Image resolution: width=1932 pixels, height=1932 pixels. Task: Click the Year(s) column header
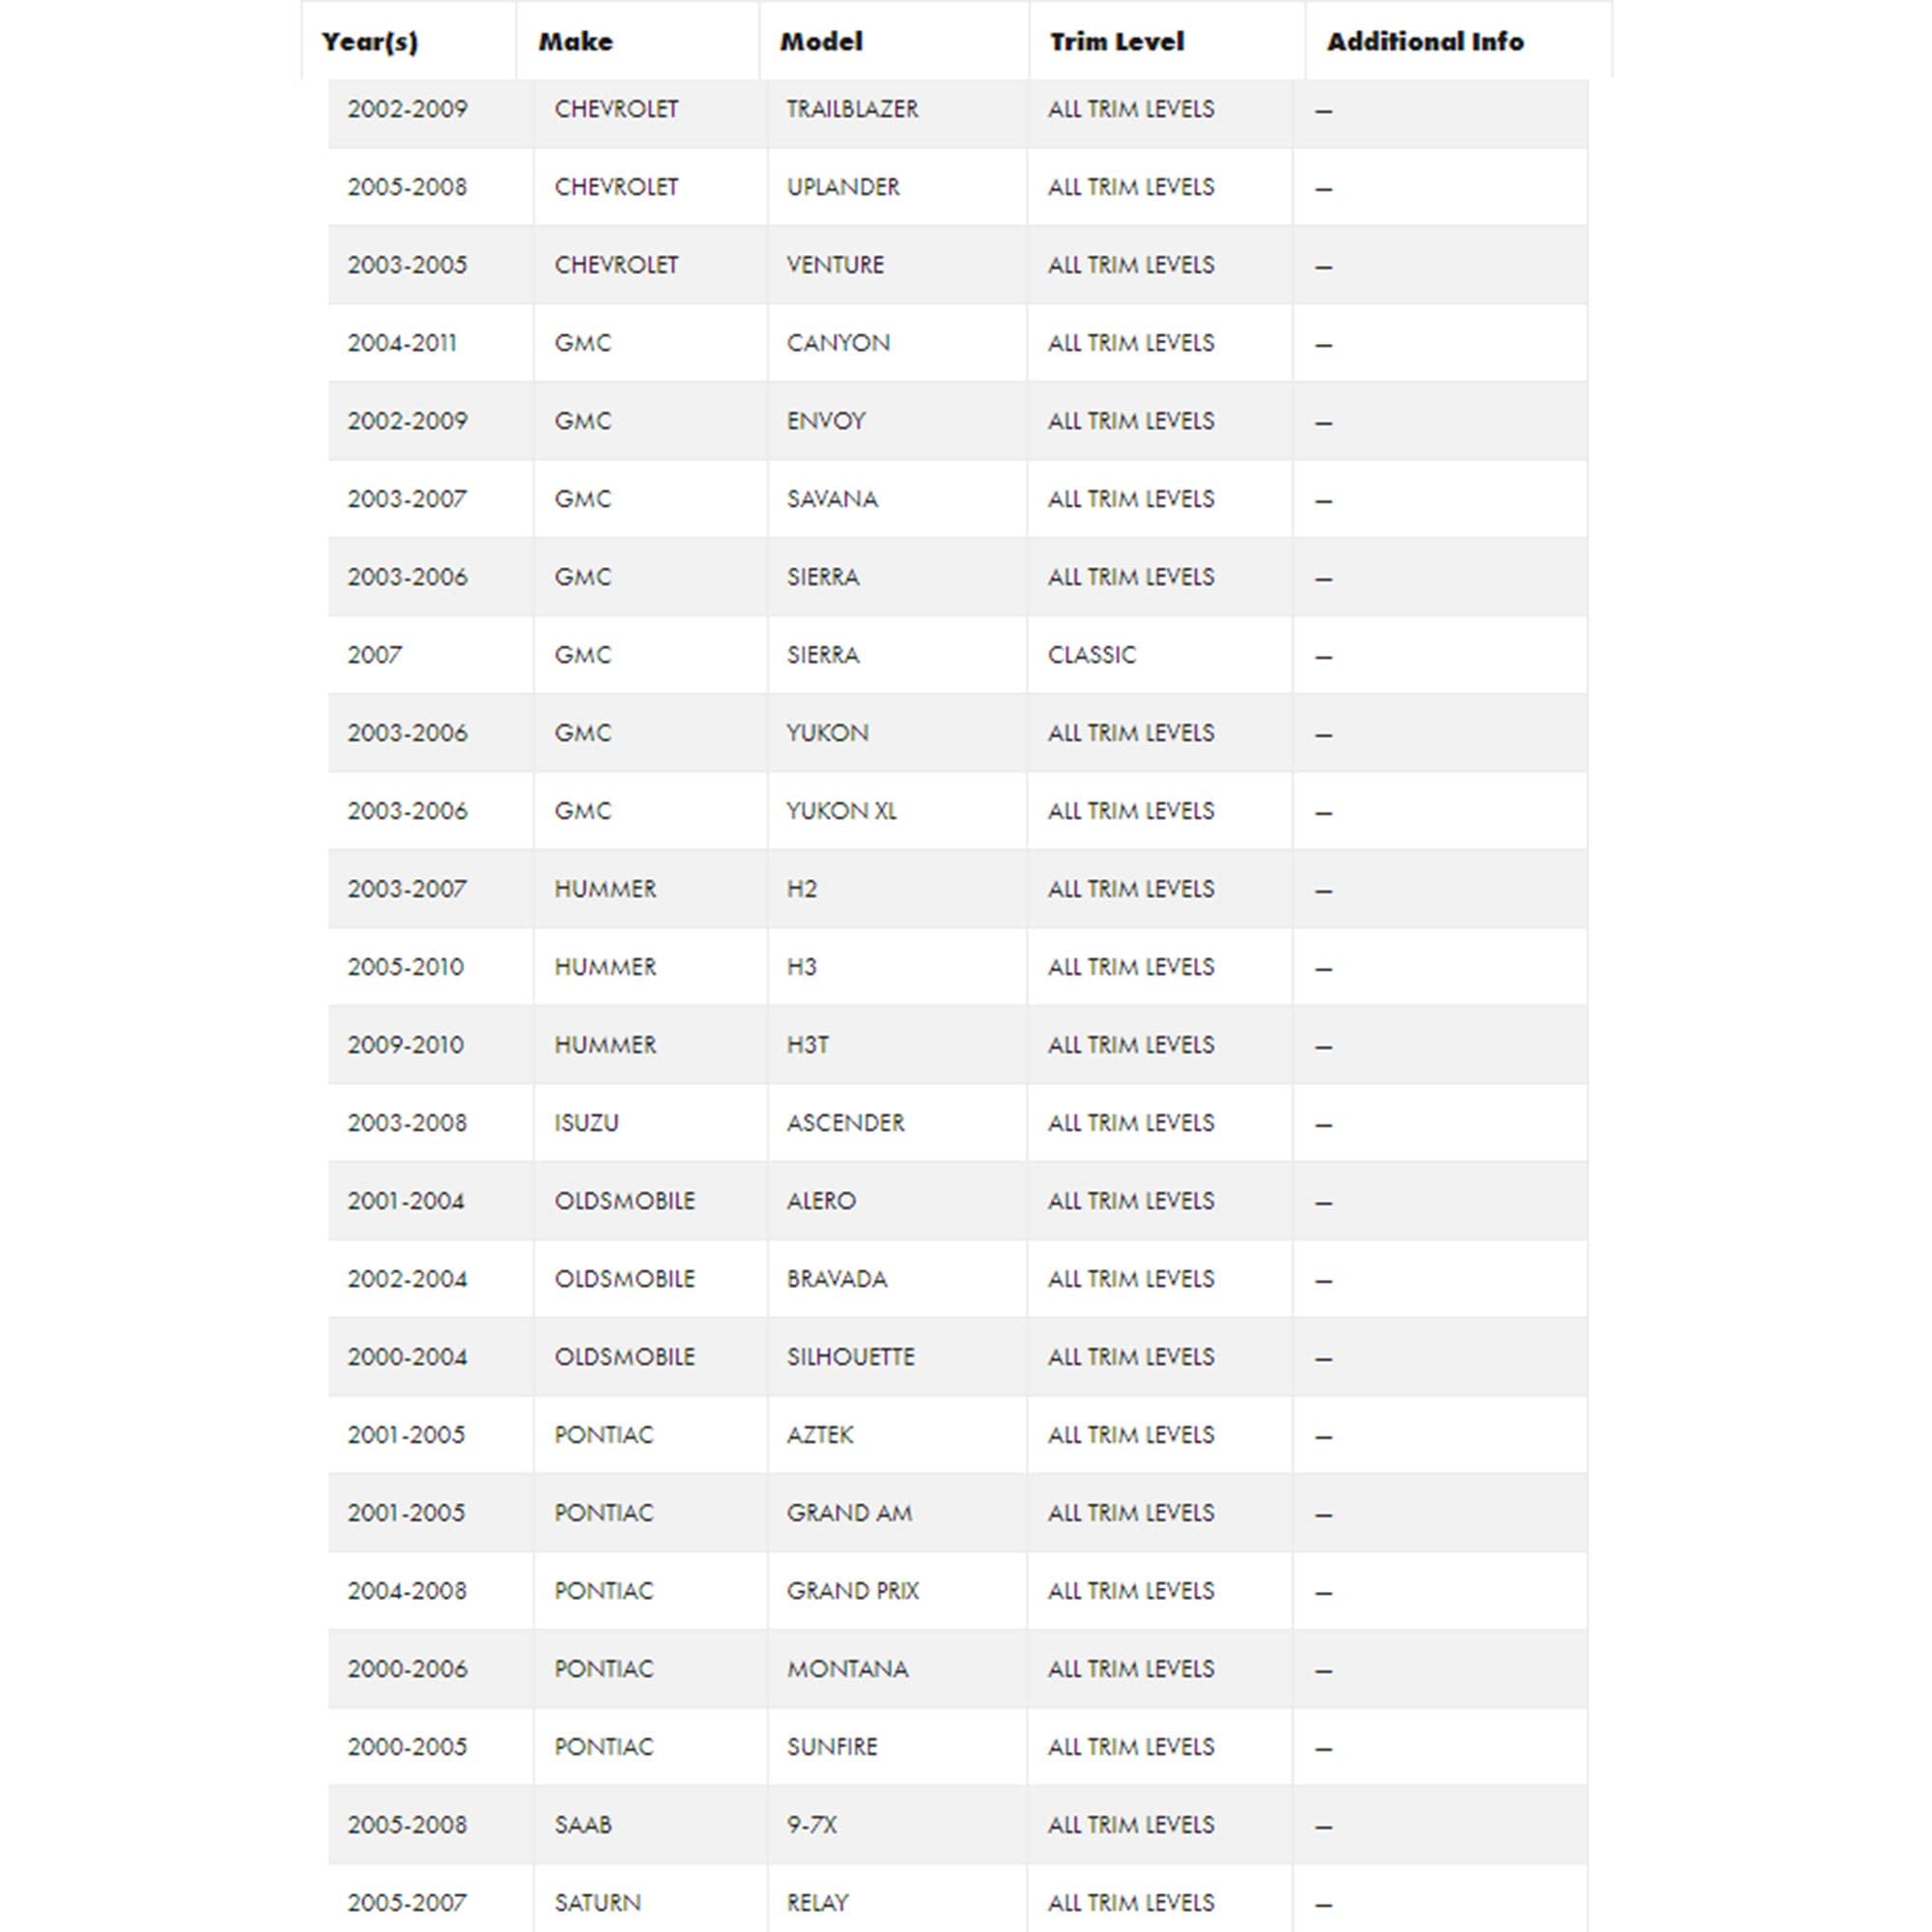coord(370,42)
